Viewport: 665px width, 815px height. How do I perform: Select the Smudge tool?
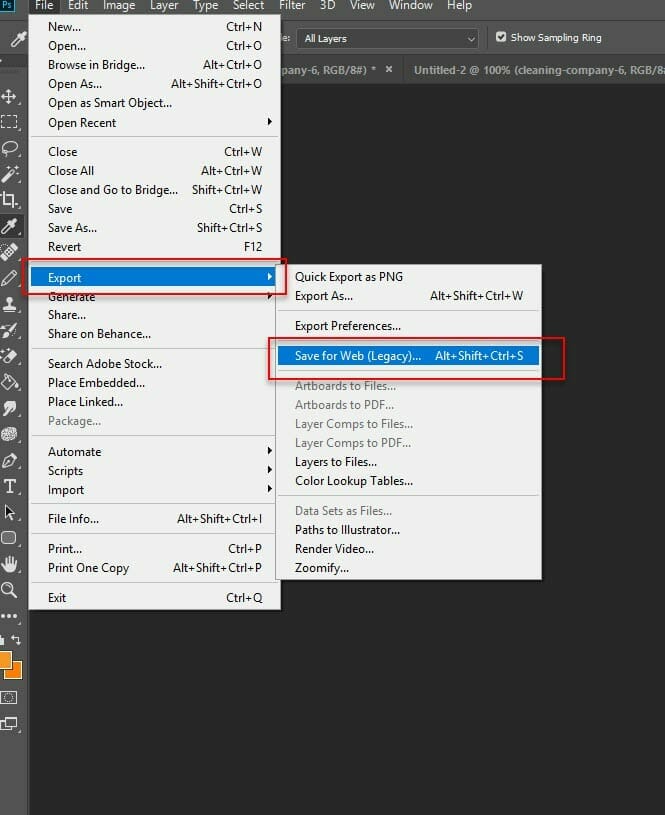9,408
